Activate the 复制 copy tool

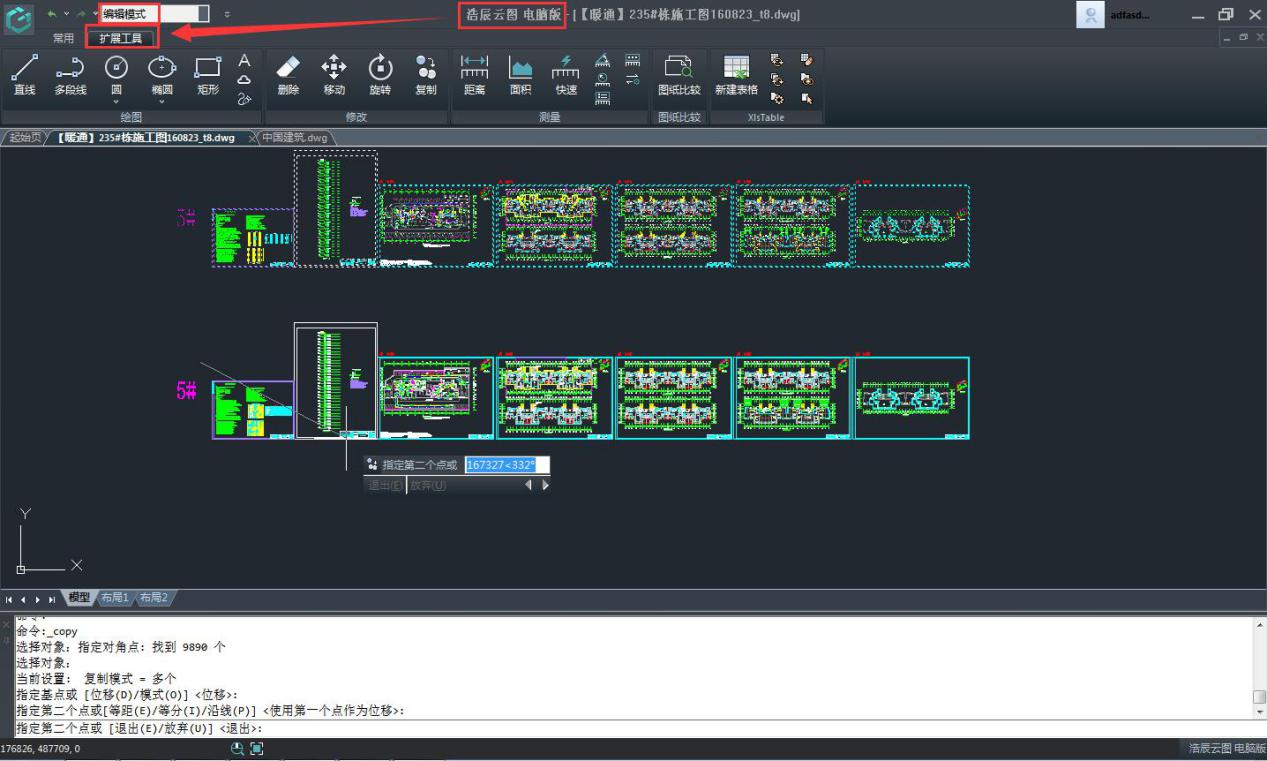tap(426, 76)
